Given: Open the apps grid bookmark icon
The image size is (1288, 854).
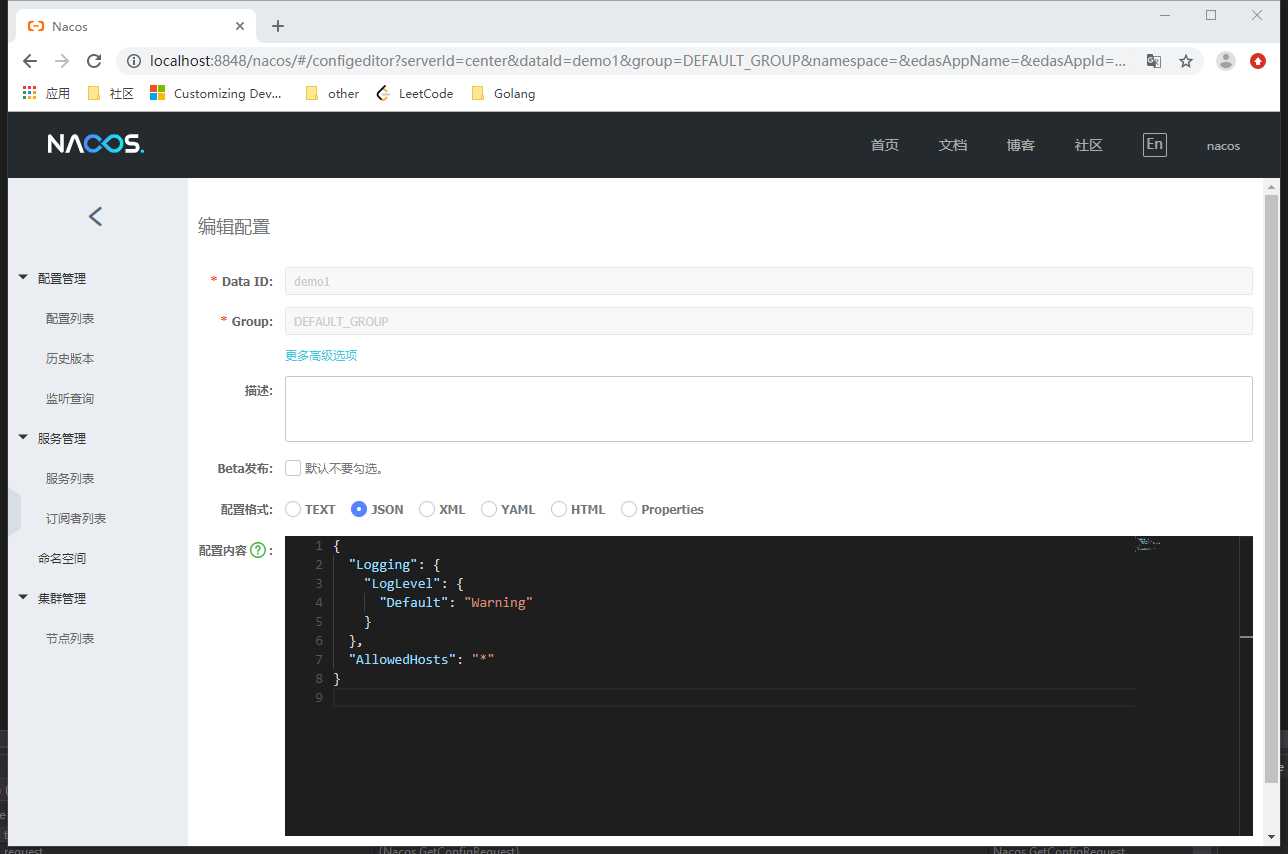Looking at the screenshot, I should (29, 93).
